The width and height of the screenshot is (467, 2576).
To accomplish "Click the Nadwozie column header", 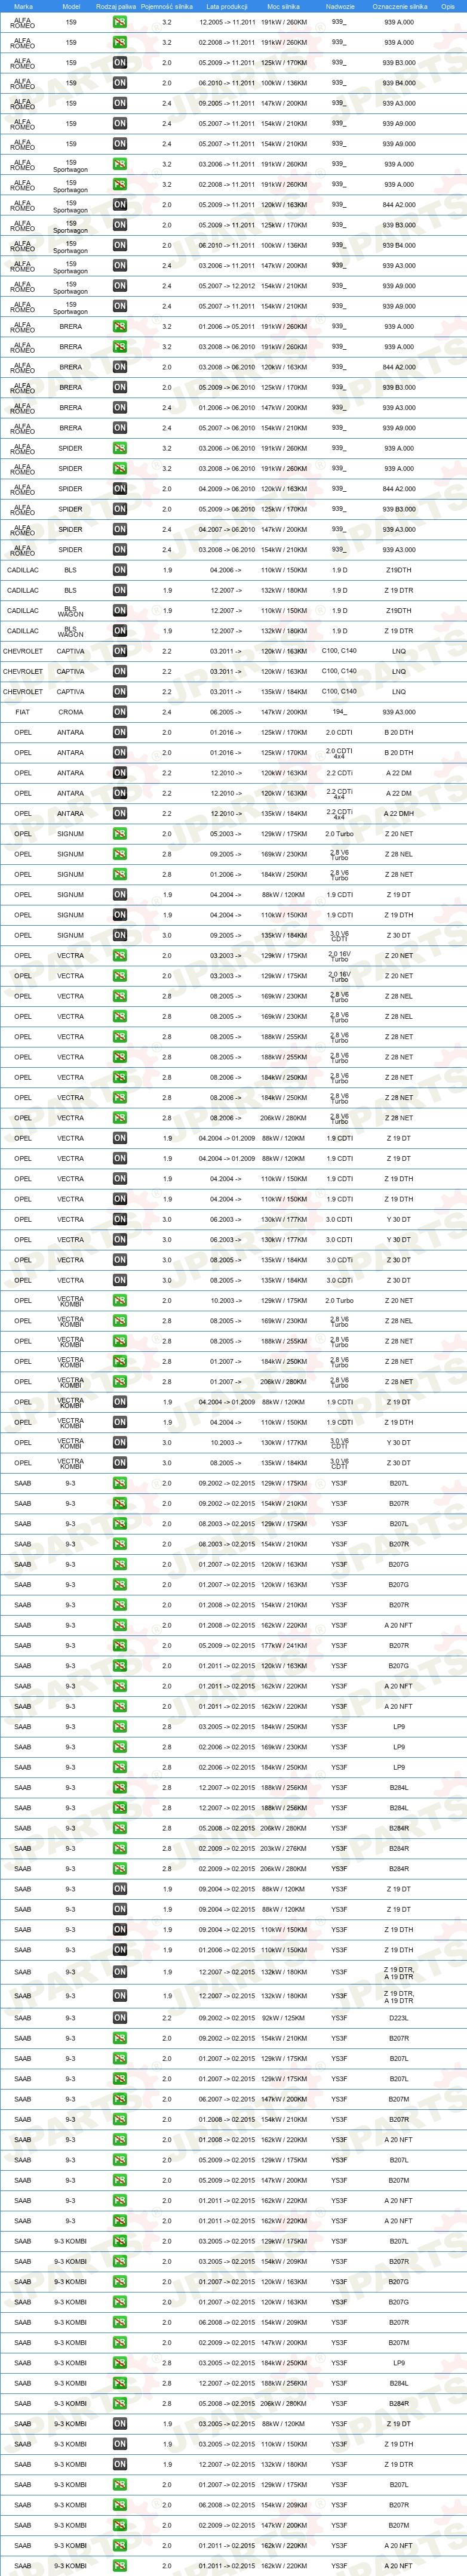I will (x=340, y=6).
